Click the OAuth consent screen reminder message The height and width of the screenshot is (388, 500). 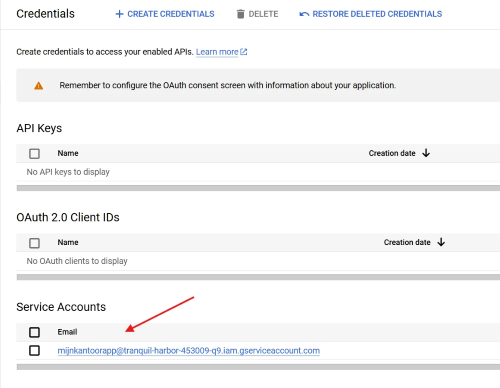(228, 85)
